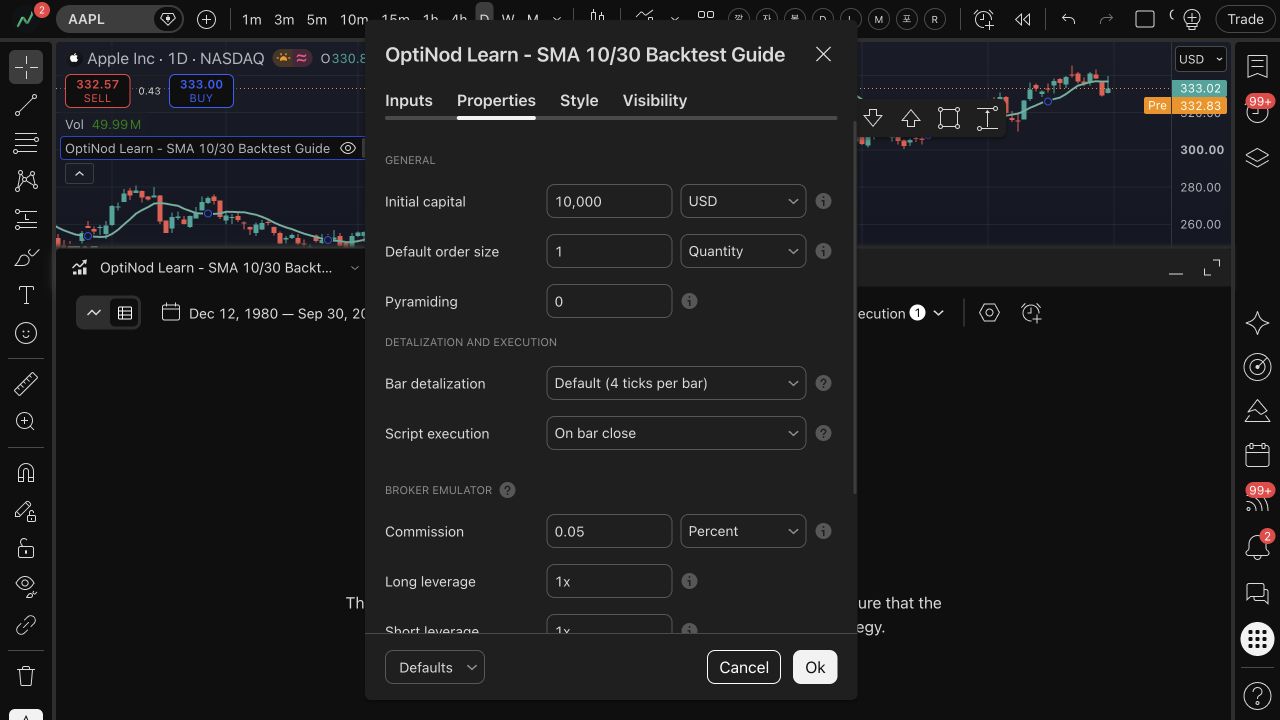Image resolution: width=1280 pixels, height=720 pixels.
Task: Select the ruler measure tool
Action: click(26, 383)
